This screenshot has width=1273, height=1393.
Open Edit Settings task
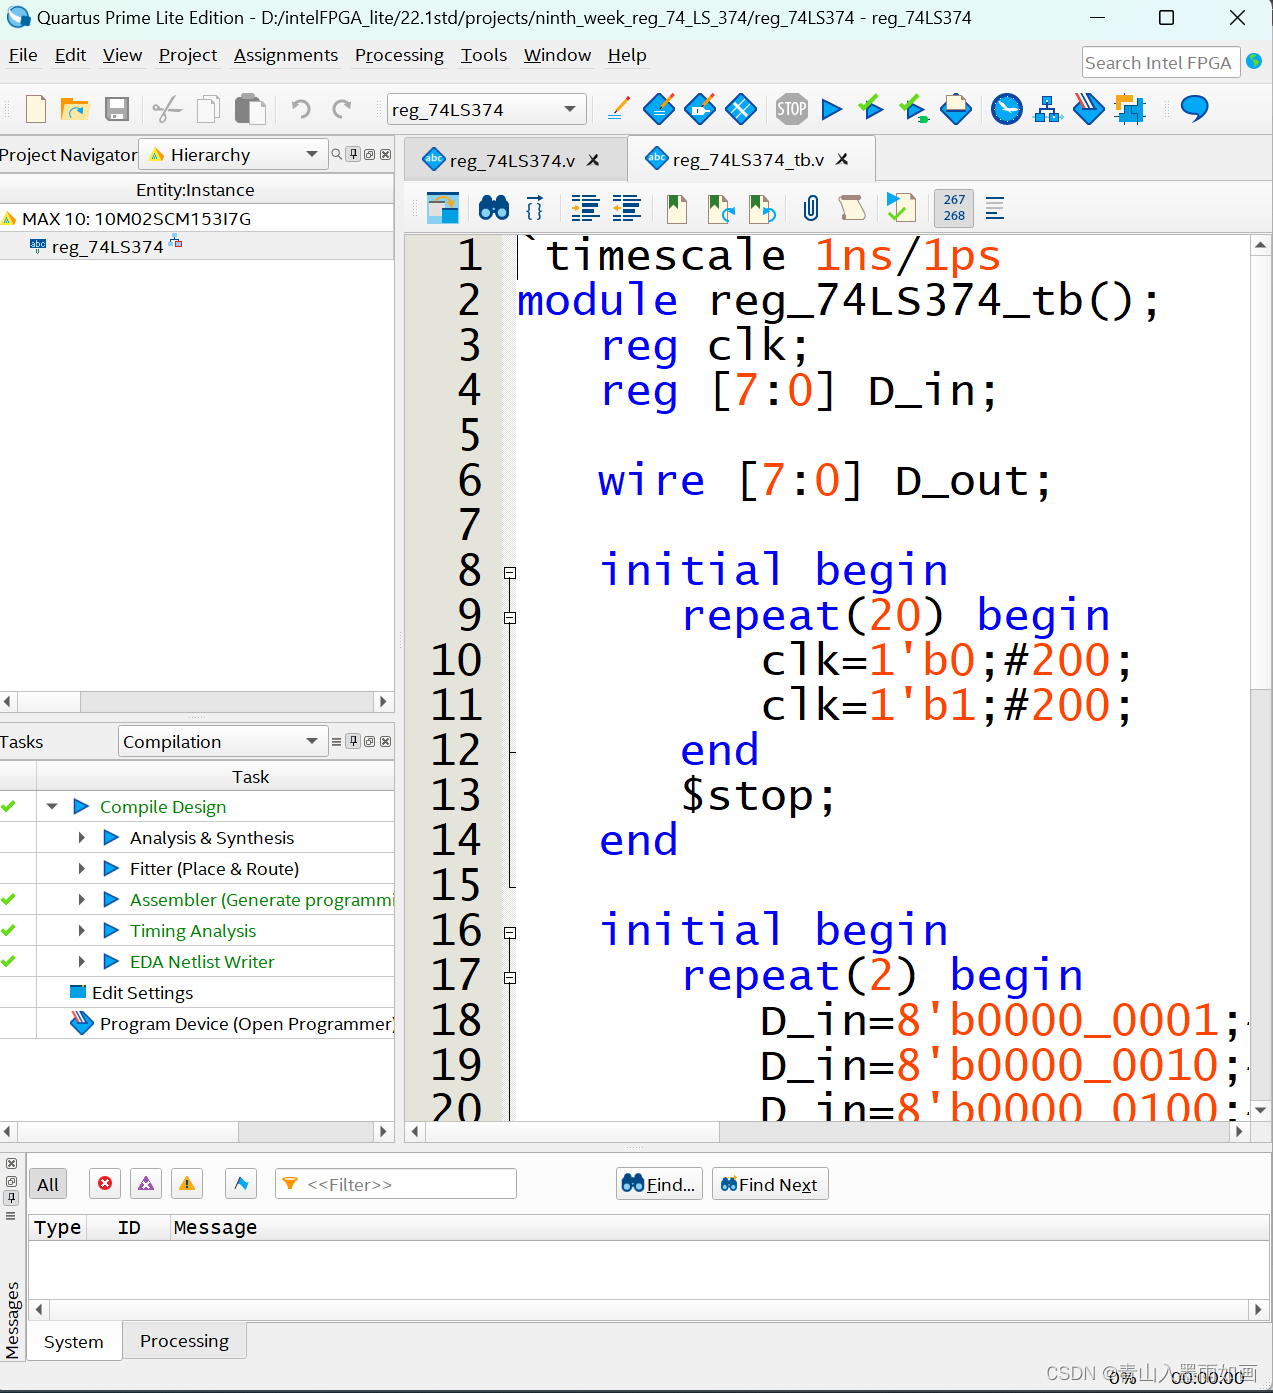pyautogui.click(x=142, y=993)
